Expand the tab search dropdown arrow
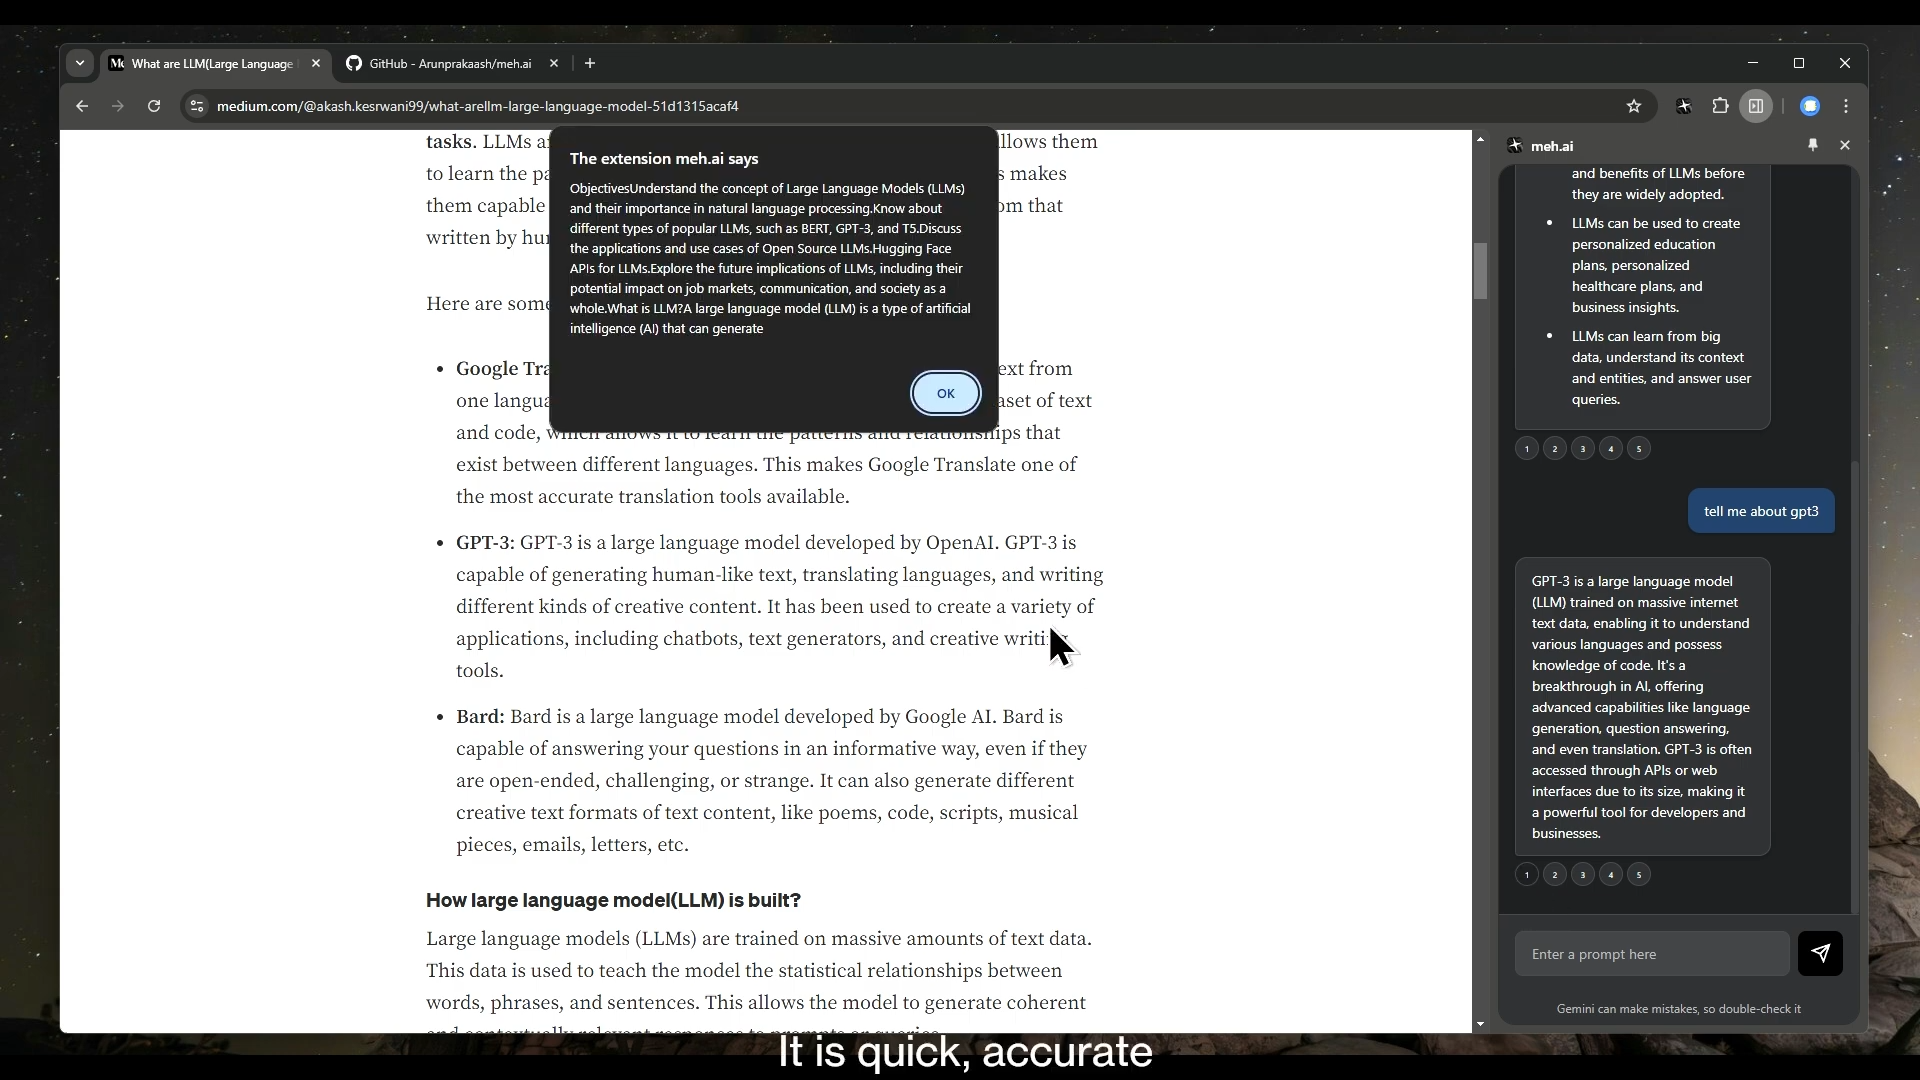Screen dimensions: 1920x1080 (x=80, y=63)
